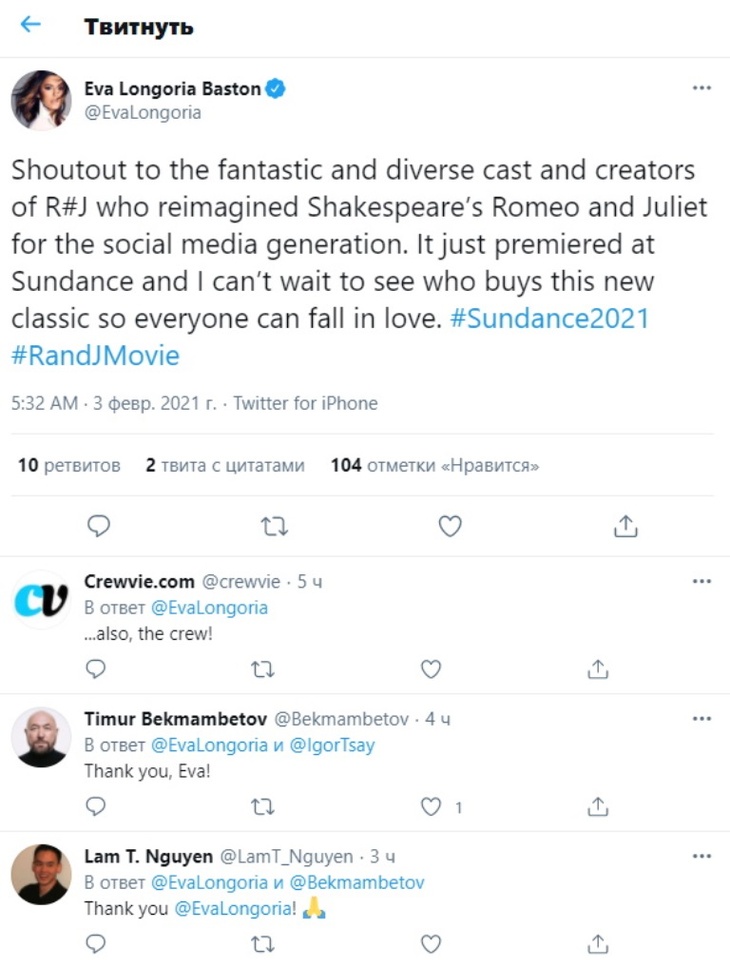The height and width of the screenshot is (967, 730).
Task: Open the #RandJMovie hashtag link
Action: click(95, 356)
